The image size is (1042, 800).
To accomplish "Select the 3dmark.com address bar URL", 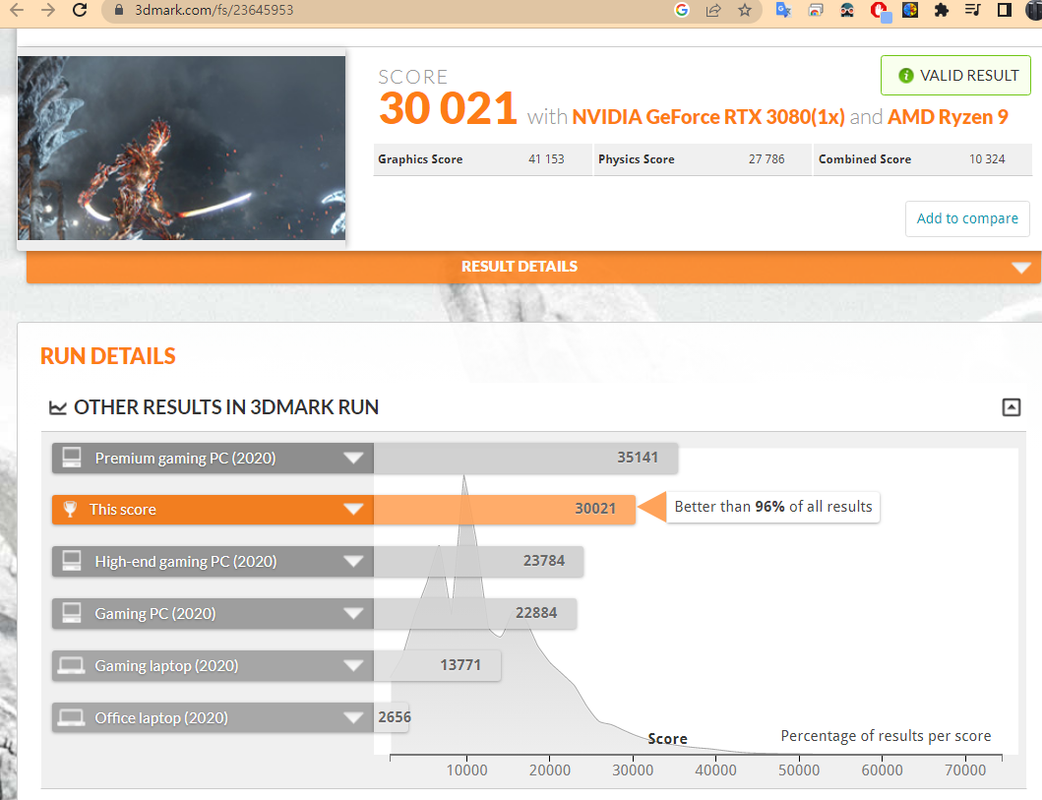I will point(214,10).
